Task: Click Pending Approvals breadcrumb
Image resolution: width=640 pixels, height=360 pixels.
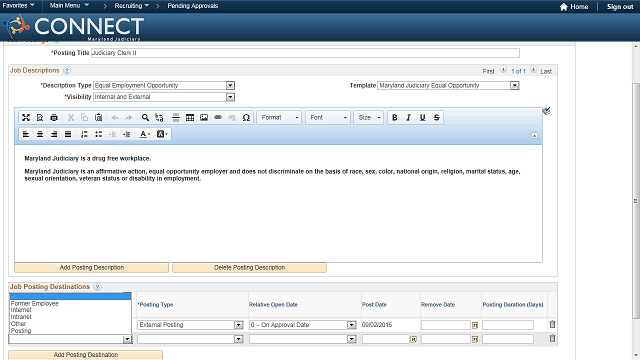Action: pyautogui.click(x=193, y=6)
